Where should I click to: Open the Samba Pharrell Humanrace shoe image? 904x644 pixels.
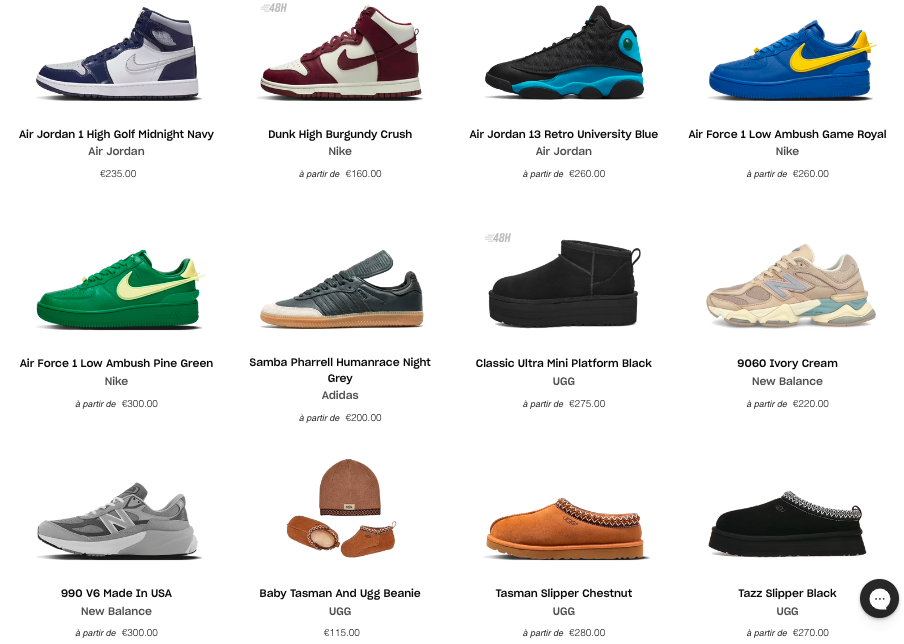[x=341, y=289]
